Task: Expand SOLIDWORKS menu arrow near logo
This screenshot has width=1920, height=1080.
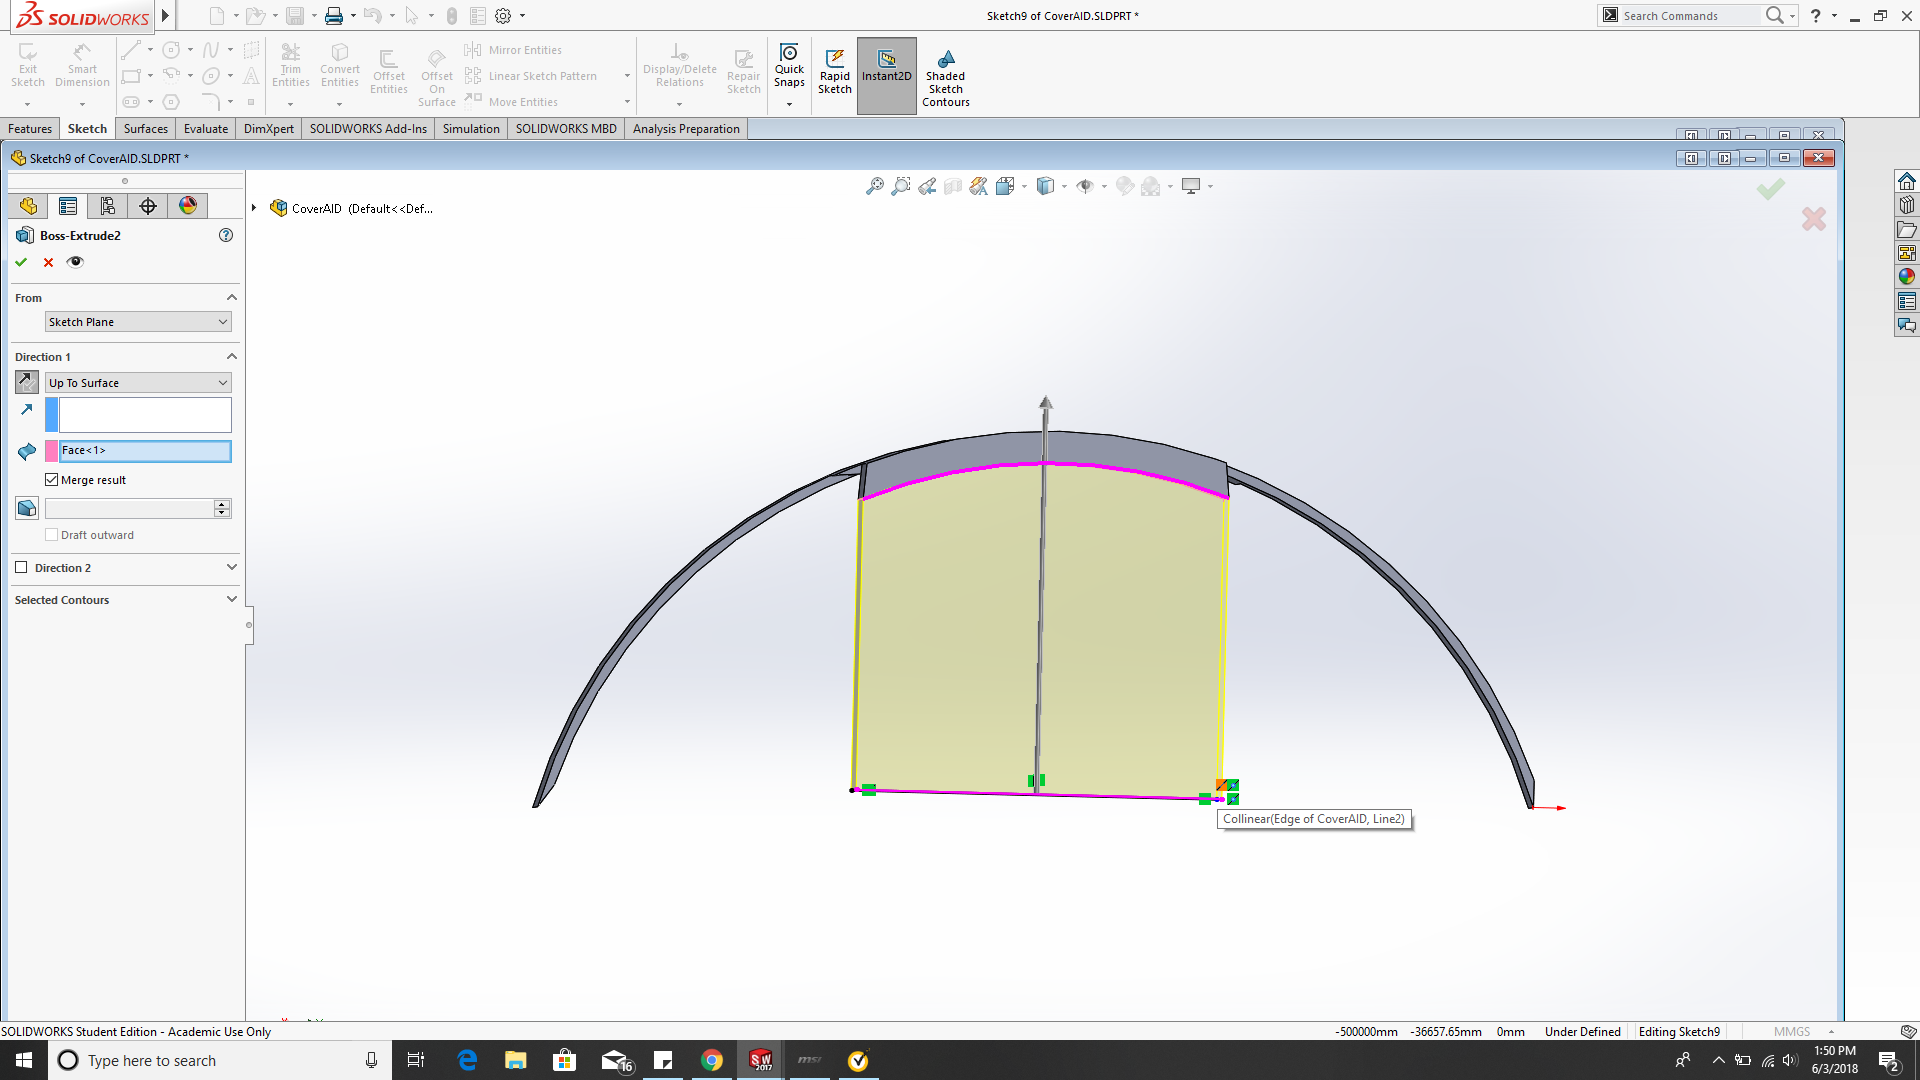Action: pyautogui.click(x=166, y=16)
